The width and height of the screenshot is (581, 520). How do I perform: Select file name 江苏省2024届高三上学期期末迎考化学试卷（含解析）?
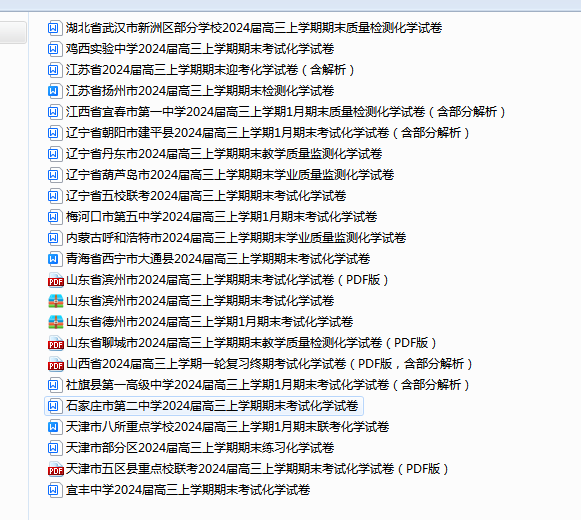[210, 70]
